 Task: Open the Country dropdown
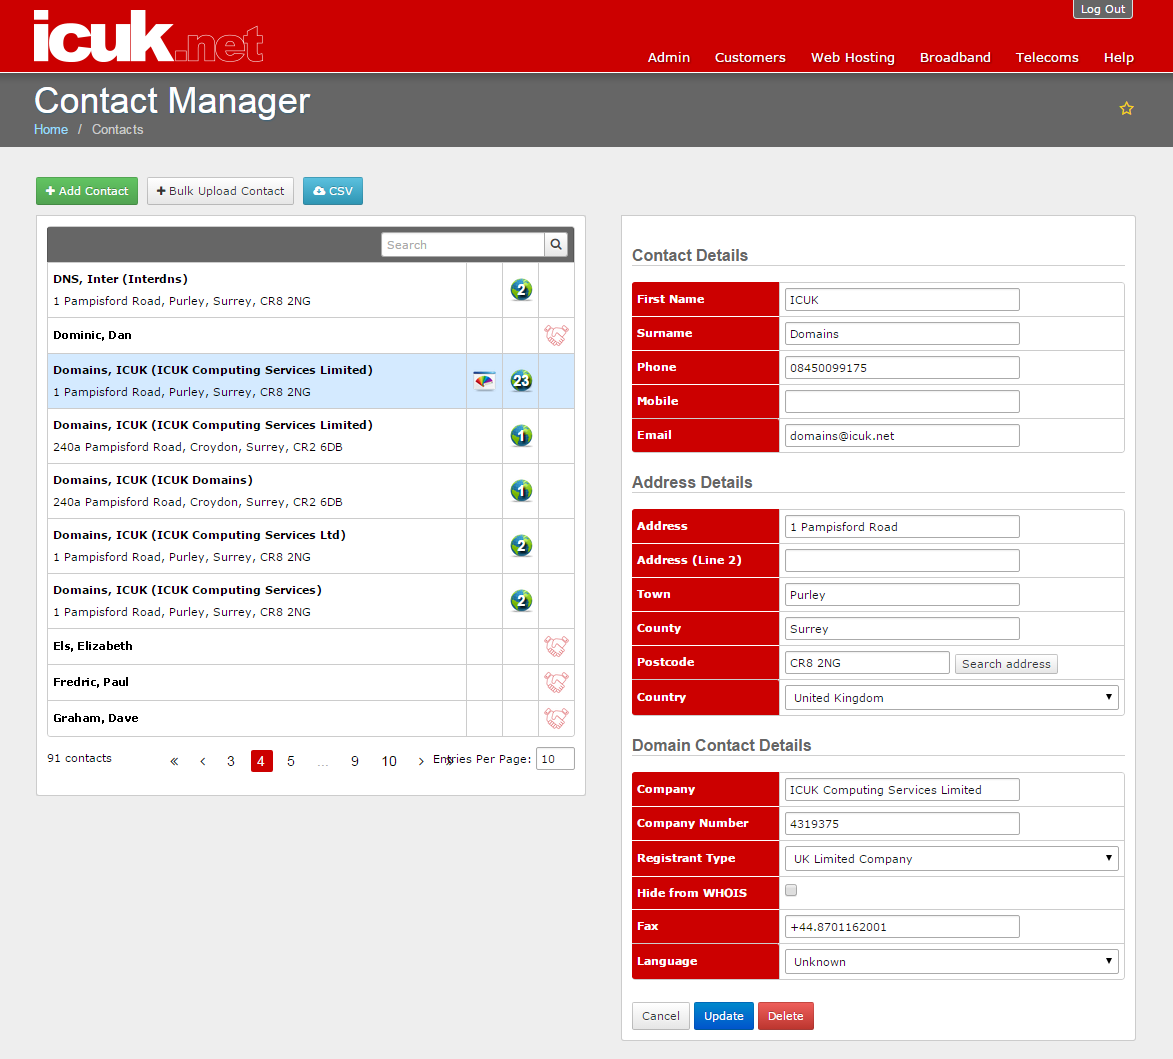click(x=951, y=697)
